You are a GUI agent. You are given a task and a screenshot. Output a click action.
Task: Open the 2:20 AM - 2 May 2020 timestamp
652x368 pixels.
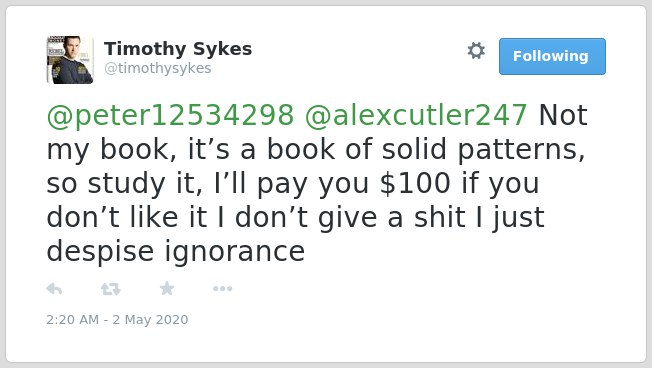(x=117, y=320)
